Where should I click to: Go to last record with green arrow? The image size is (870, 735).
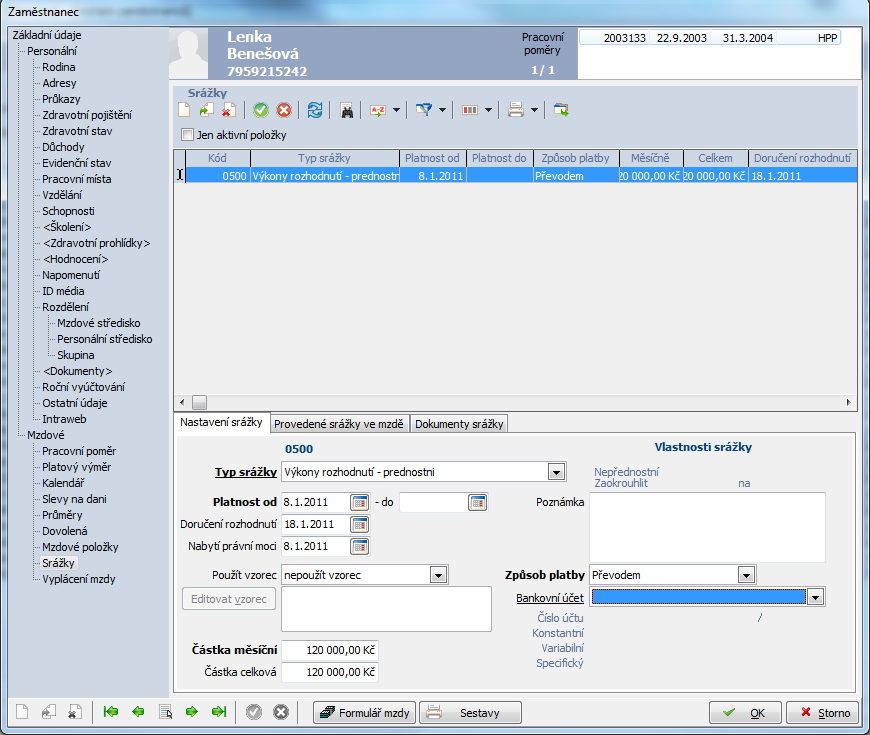(218, 712)
